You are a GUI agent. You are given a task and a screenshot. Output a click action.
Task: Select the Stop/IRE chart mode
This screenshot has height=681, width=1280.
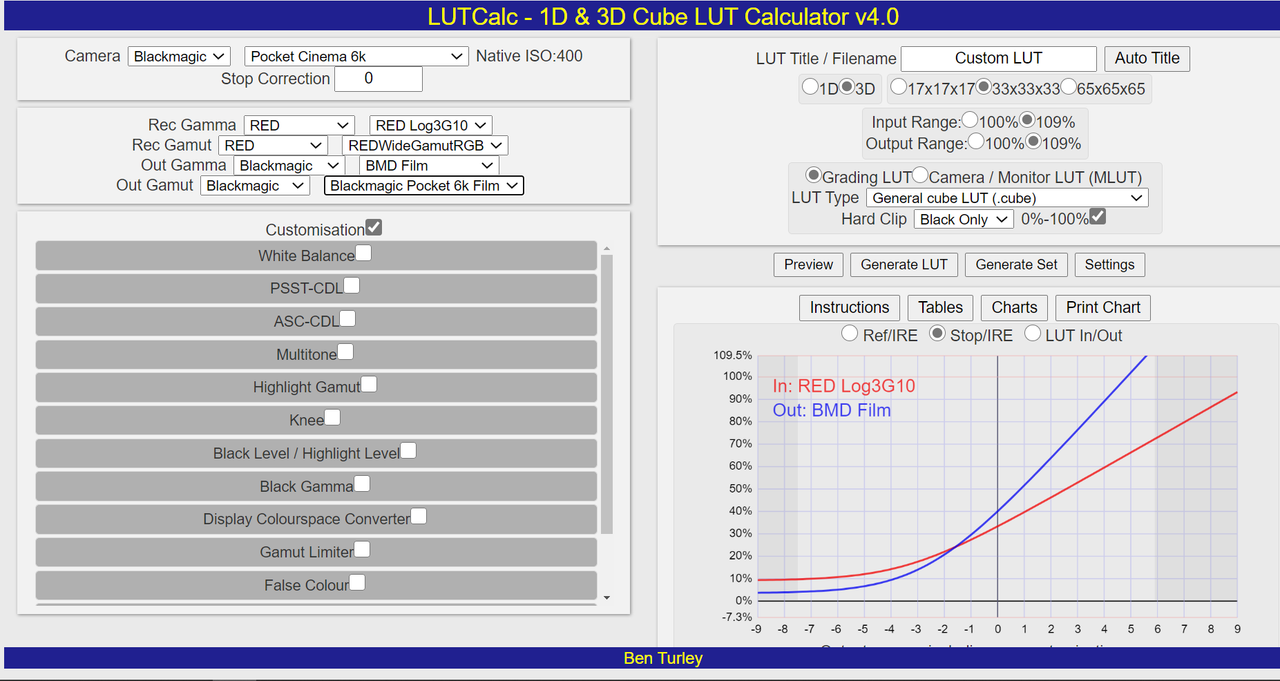[x=937, y=333]
